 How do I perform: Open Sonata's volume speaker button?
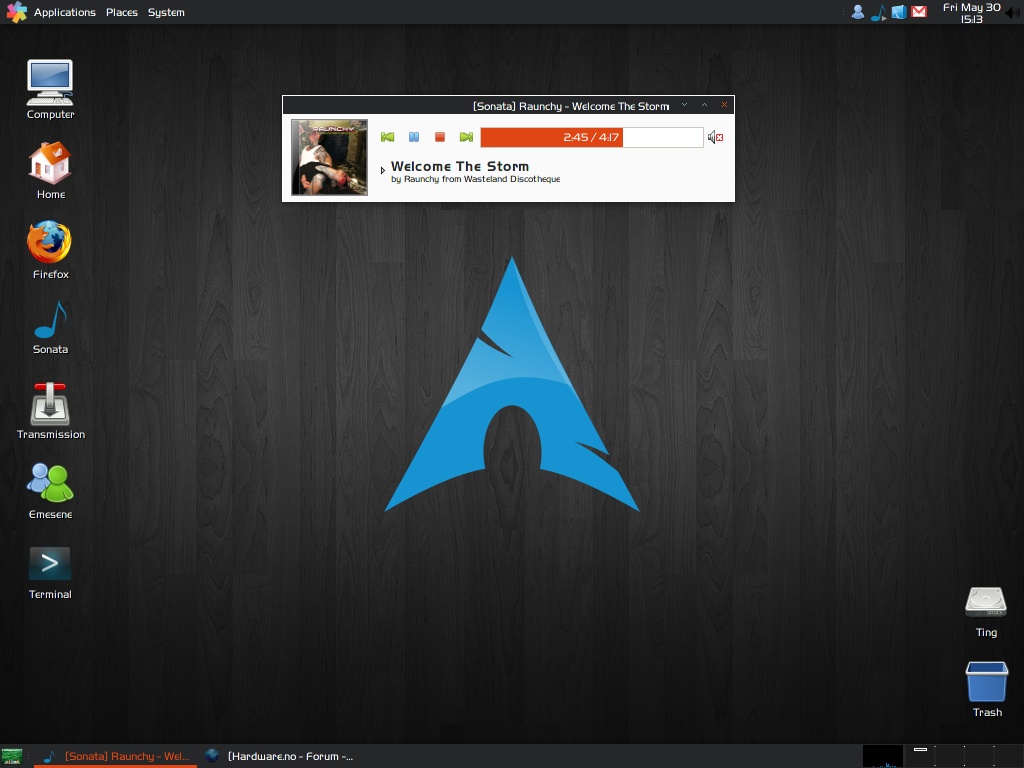[715, 137]
